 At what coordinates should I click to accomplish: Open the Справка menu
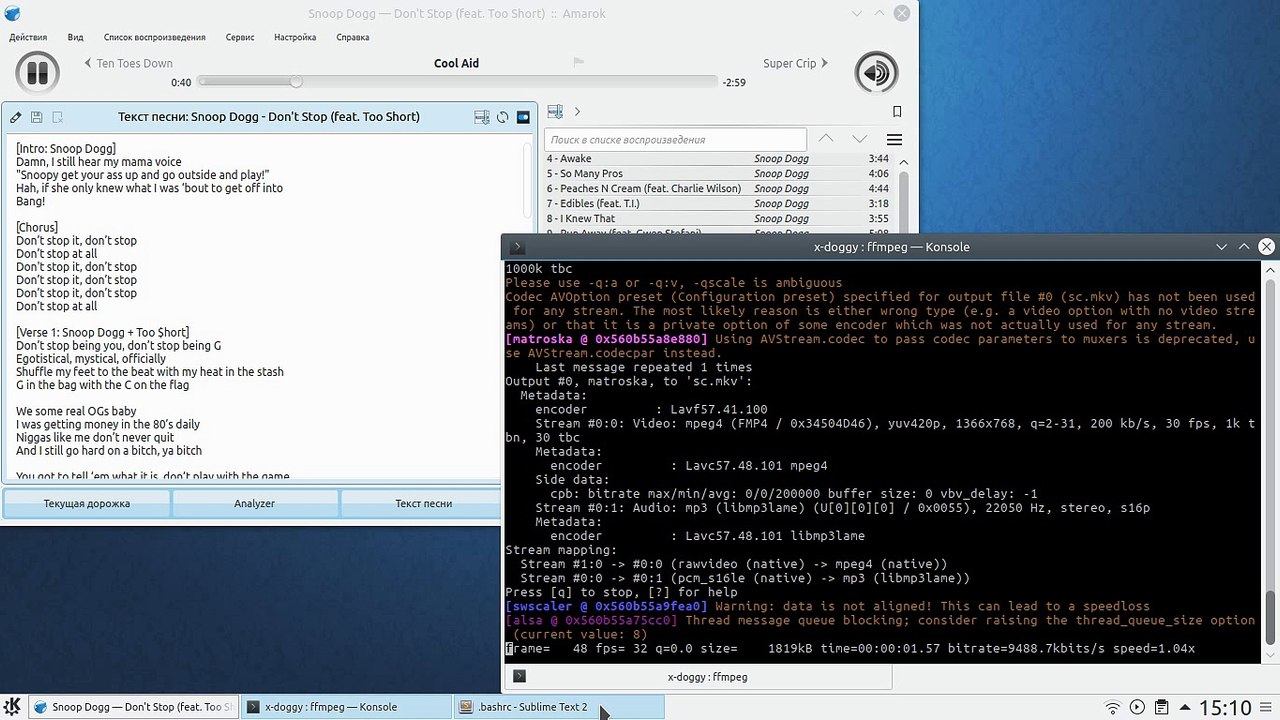pyautogui.click(x=353, y=37)
